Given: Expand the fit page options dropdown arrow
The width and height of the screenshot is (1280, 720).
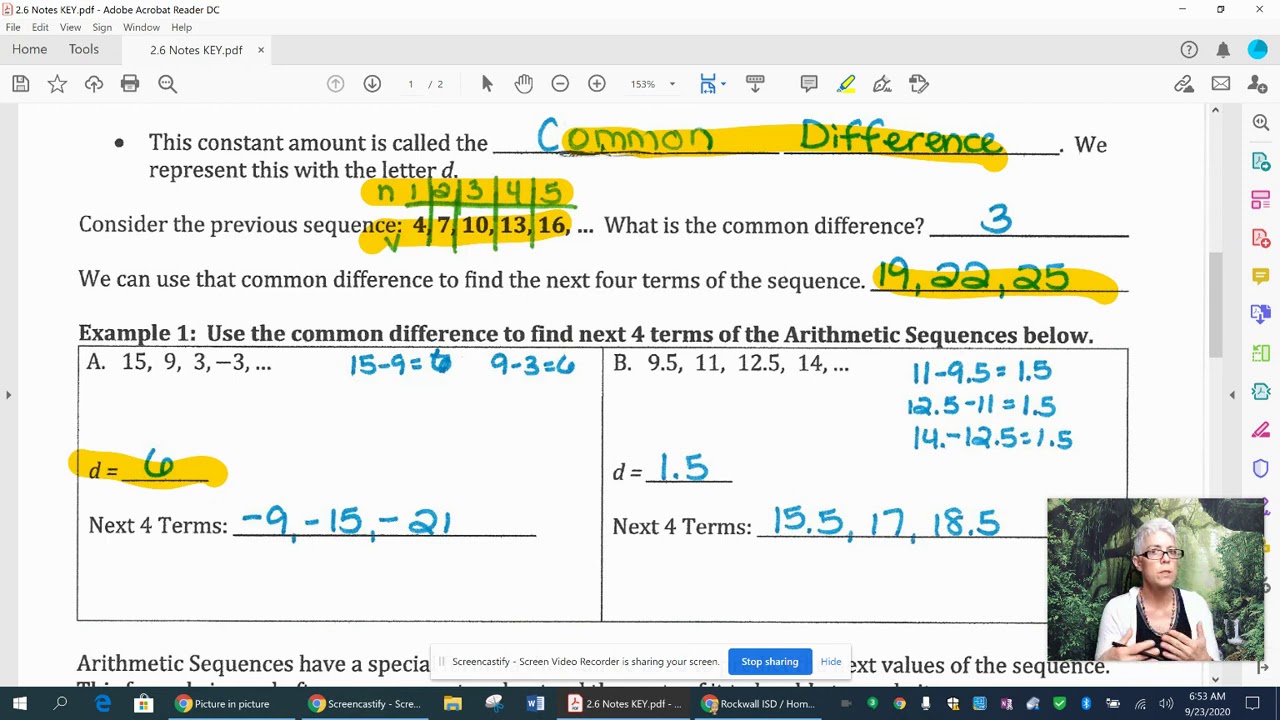Looking at the screenshot, I should (x=723, y=84).
